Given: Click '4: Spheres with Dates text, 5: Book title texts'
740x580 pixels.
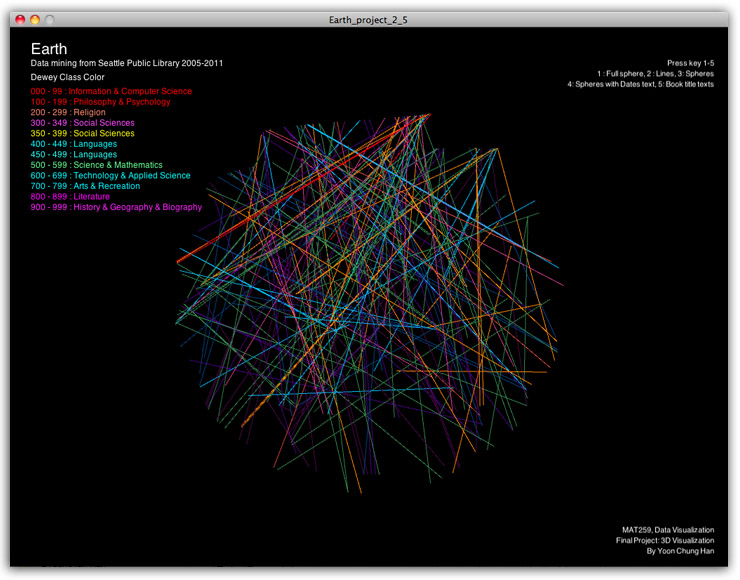Looking at the screenshot, I should pos(640,84).
